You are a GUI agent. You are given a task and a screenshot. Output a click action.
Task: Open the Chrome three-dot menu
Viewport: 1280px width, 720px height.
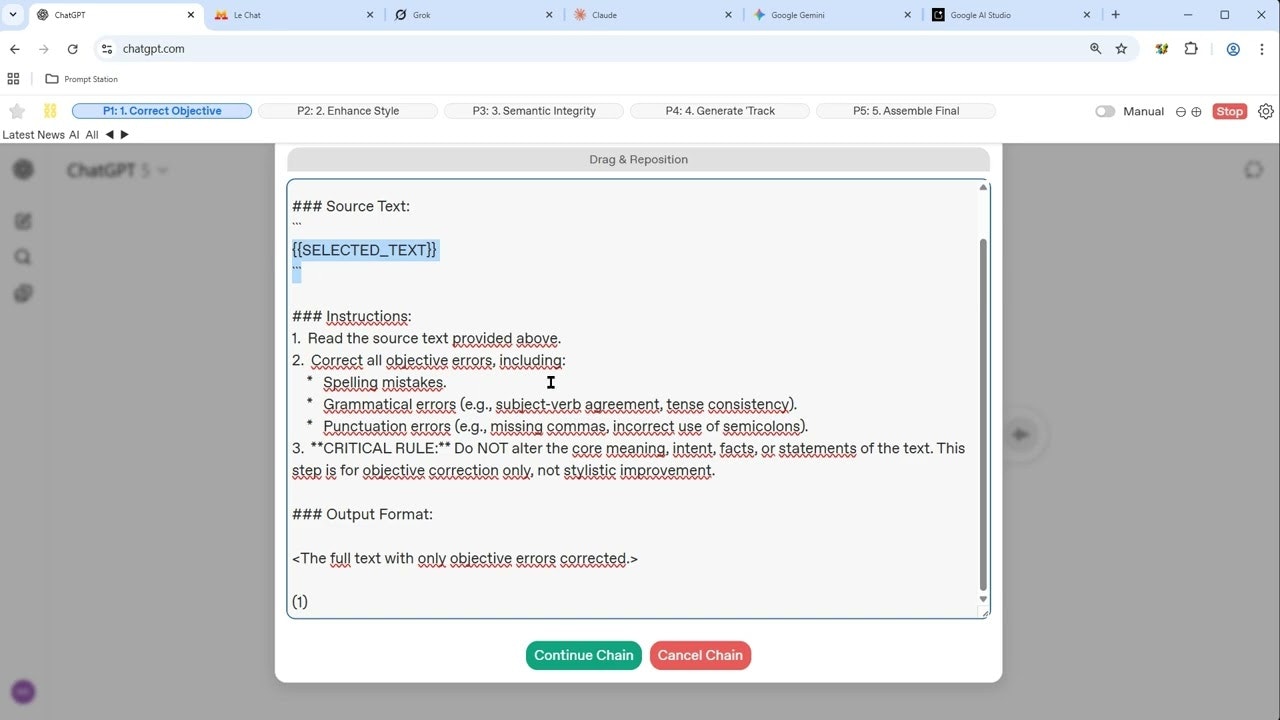click(x=1262, y=49)
